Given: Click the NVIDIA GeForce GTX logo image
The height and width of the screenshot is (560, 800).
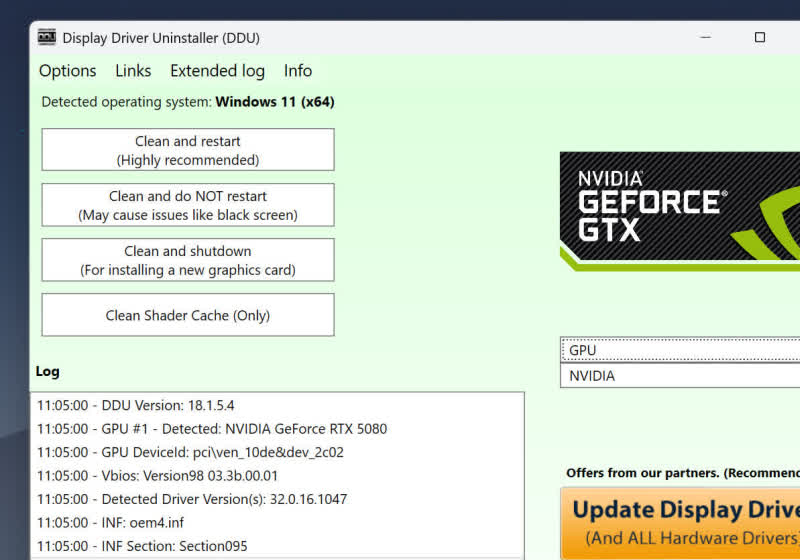Looking at the screenshot, I should [x=680, y=211].
